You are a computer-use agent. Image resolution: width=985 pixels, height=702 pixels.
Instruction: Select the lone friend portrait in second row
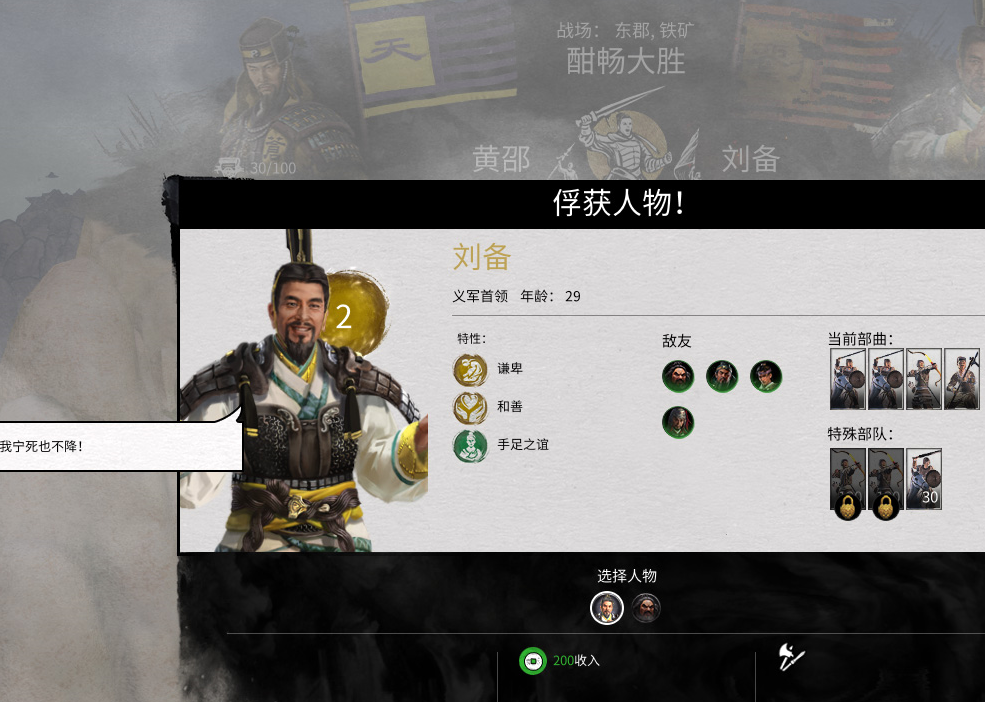(678, 421)
